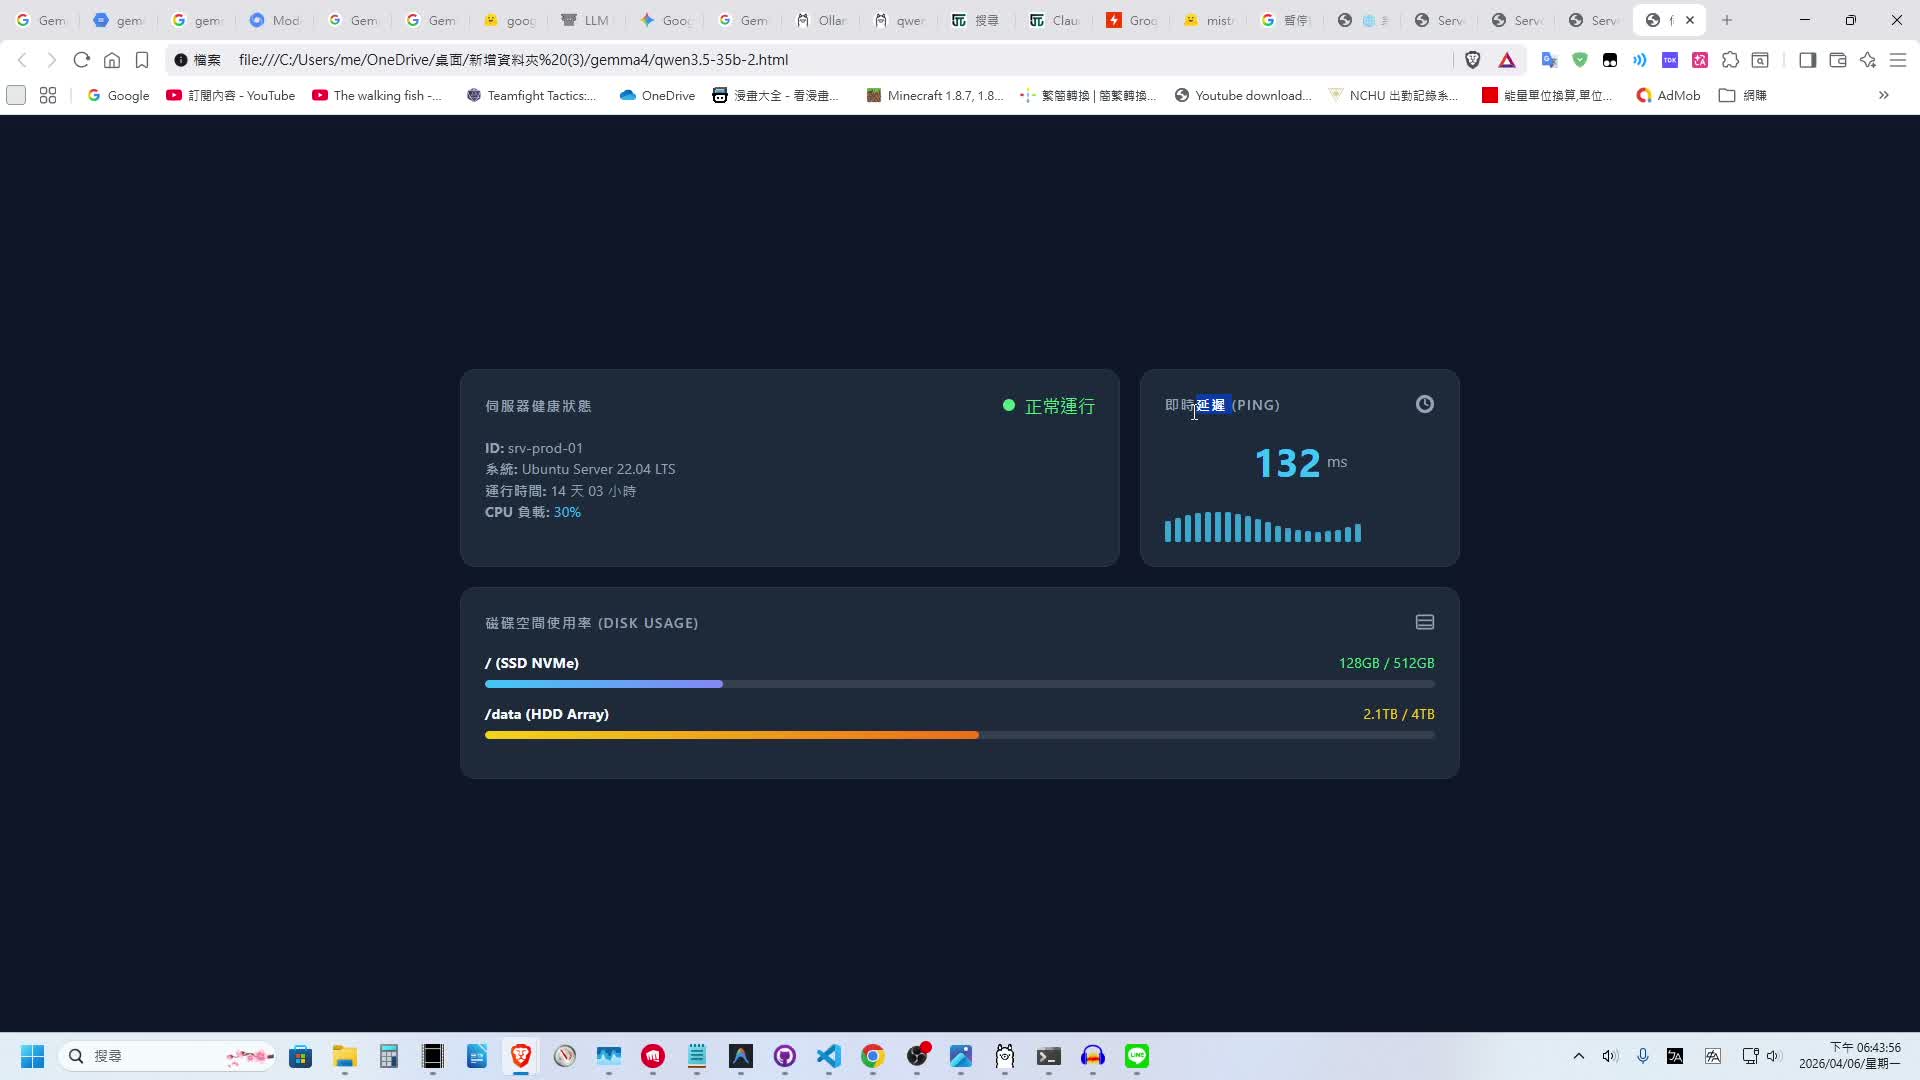Click the ID: srv-prod-01 line
1920x1080 pixels.
click(x=534, y=448)
